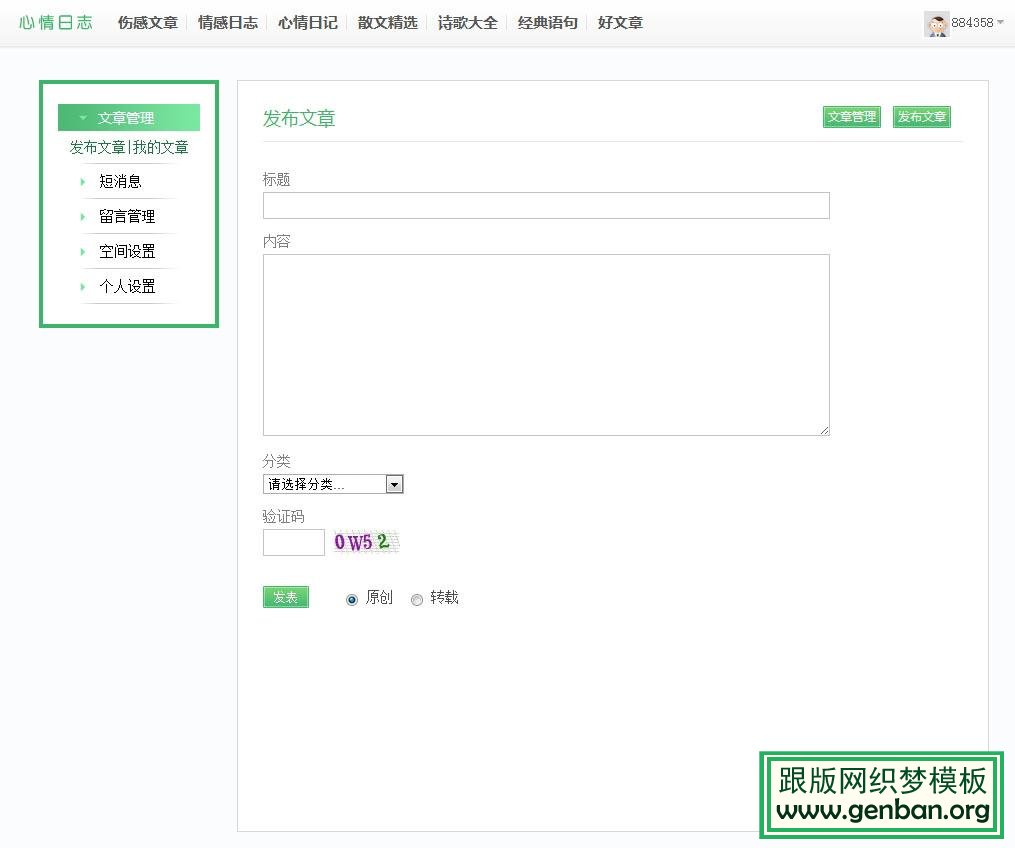The width and height of the screenshot is (1015, 848).
Task: Click the green 文章管理 button
Action: (851, 117)
